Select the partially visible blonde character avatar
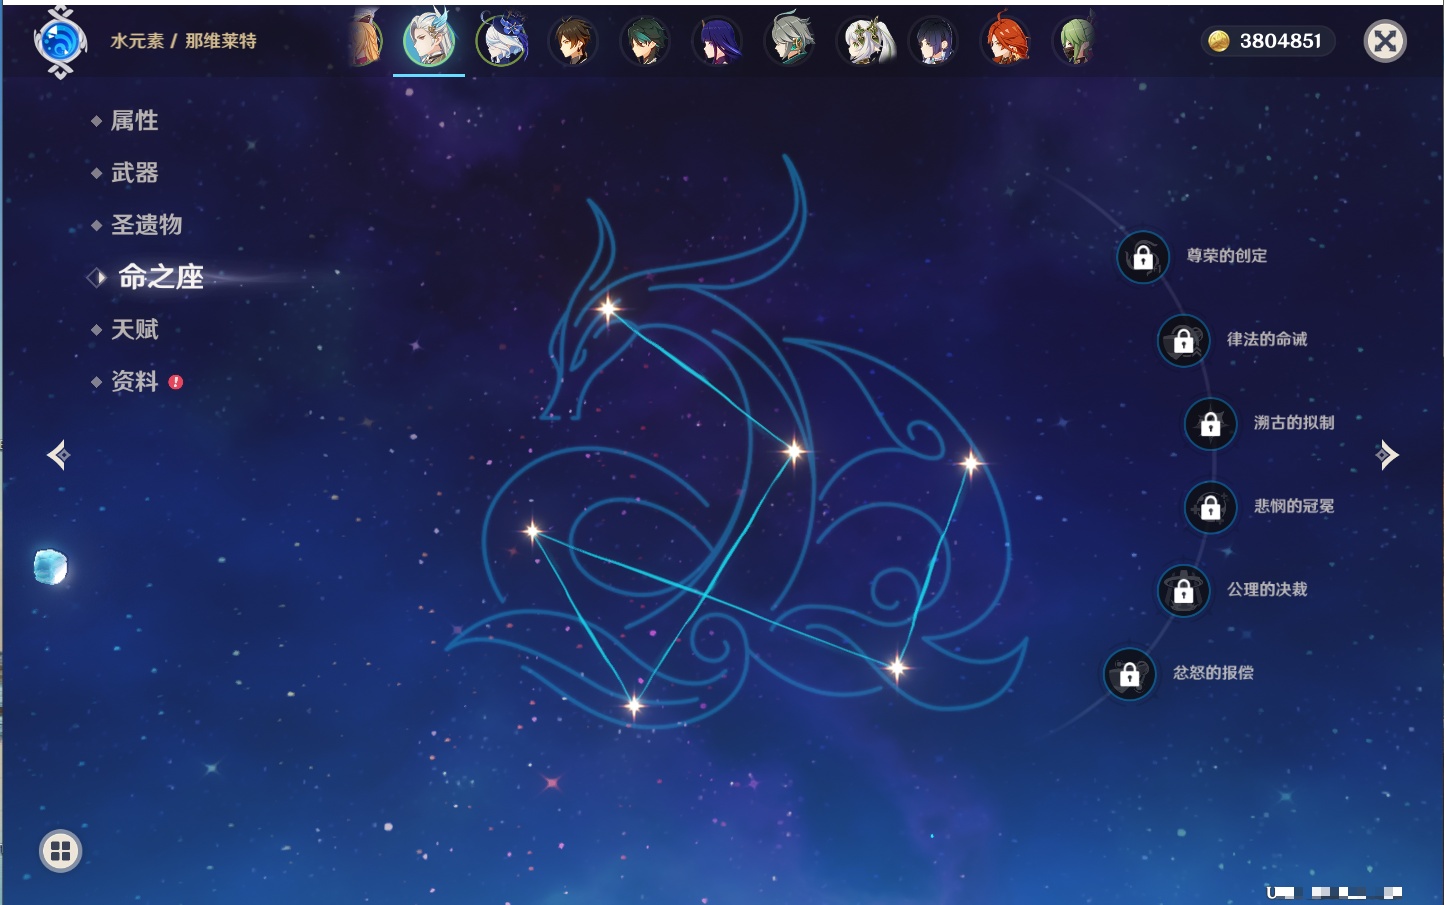The height and width of the screenshot is (905, 1444). pos(366,40)
